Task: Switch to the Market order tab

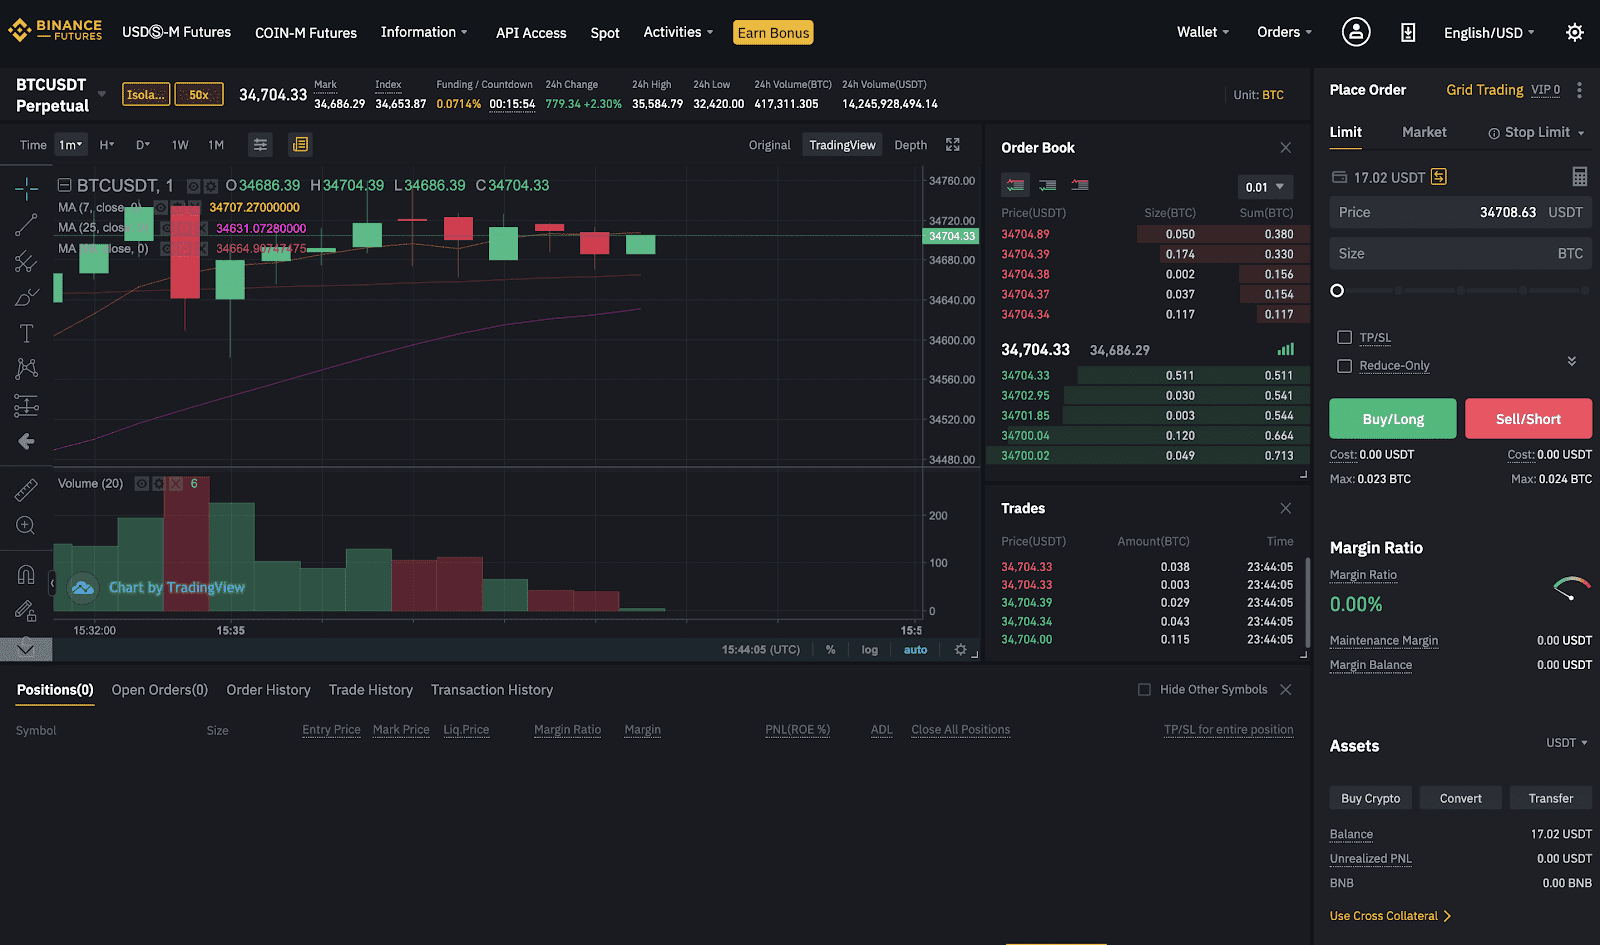Action: [1424, 132]
